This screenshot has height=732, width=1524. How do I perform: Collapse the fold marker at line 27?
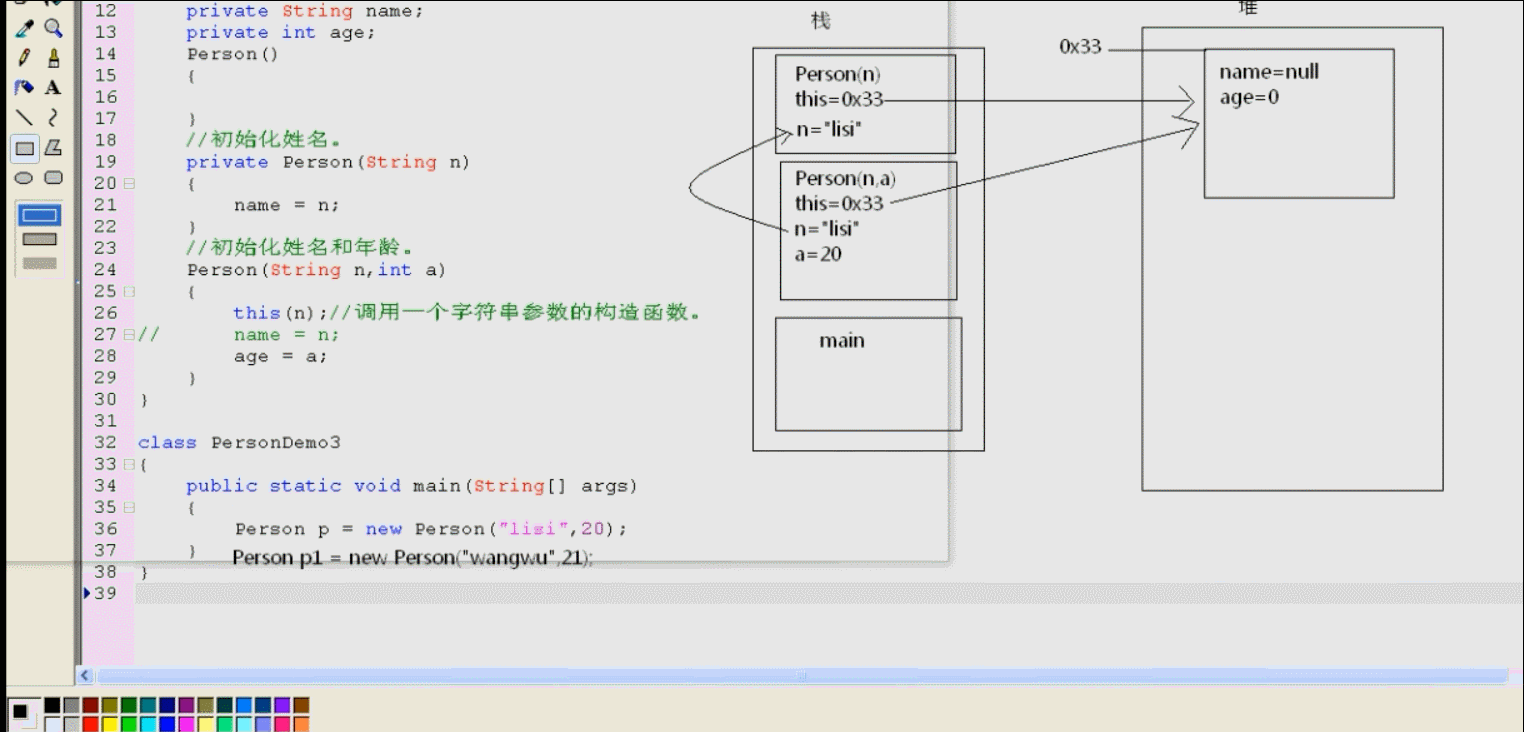[128, 335]
